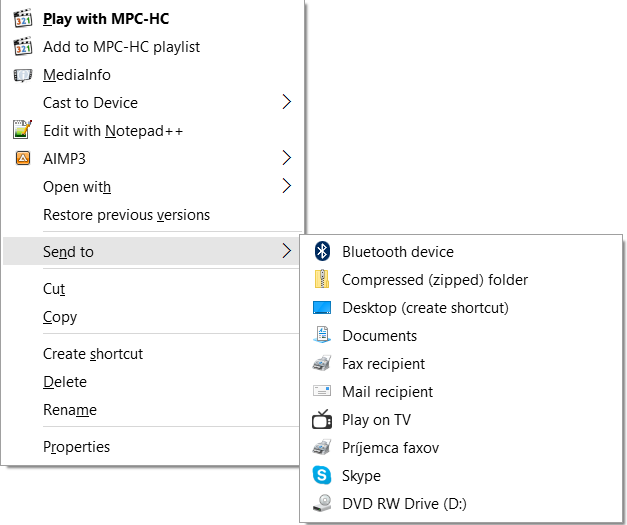Click the Play on TV television icon
627x525 pixels.
pos(322,419)
